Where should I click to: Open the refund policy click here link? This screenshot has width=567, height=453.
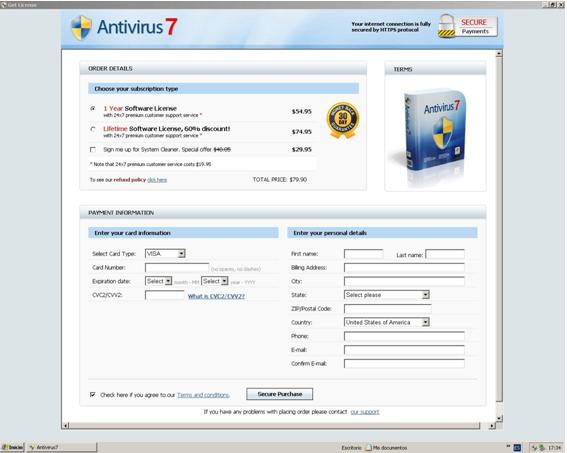point(157,180)
